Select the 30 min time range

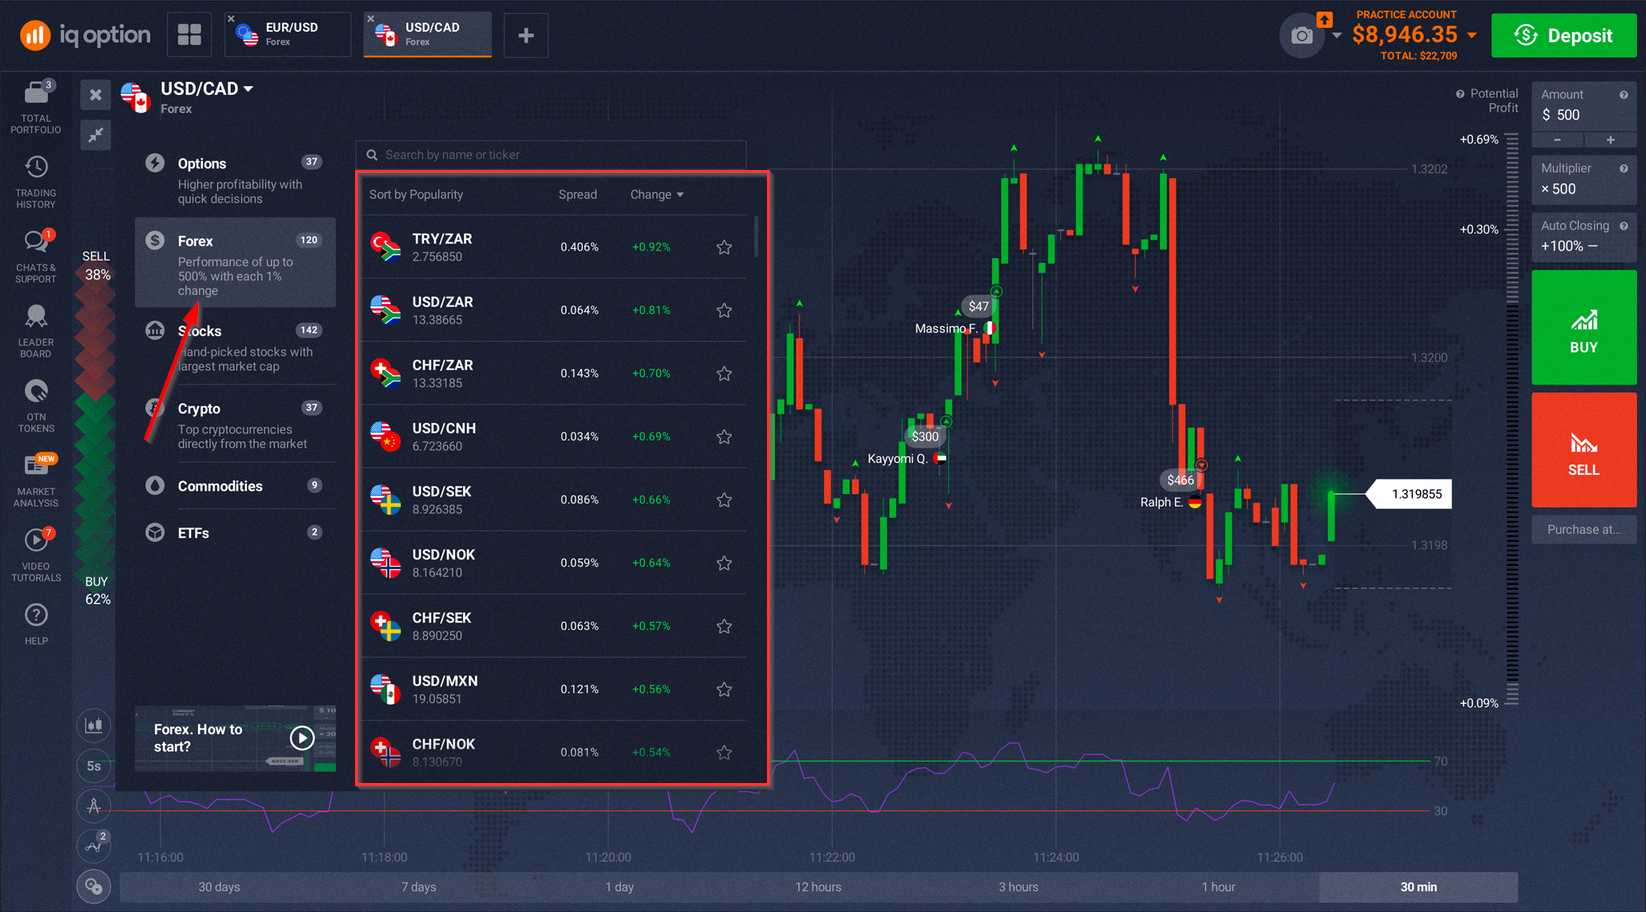[1418, 887]
